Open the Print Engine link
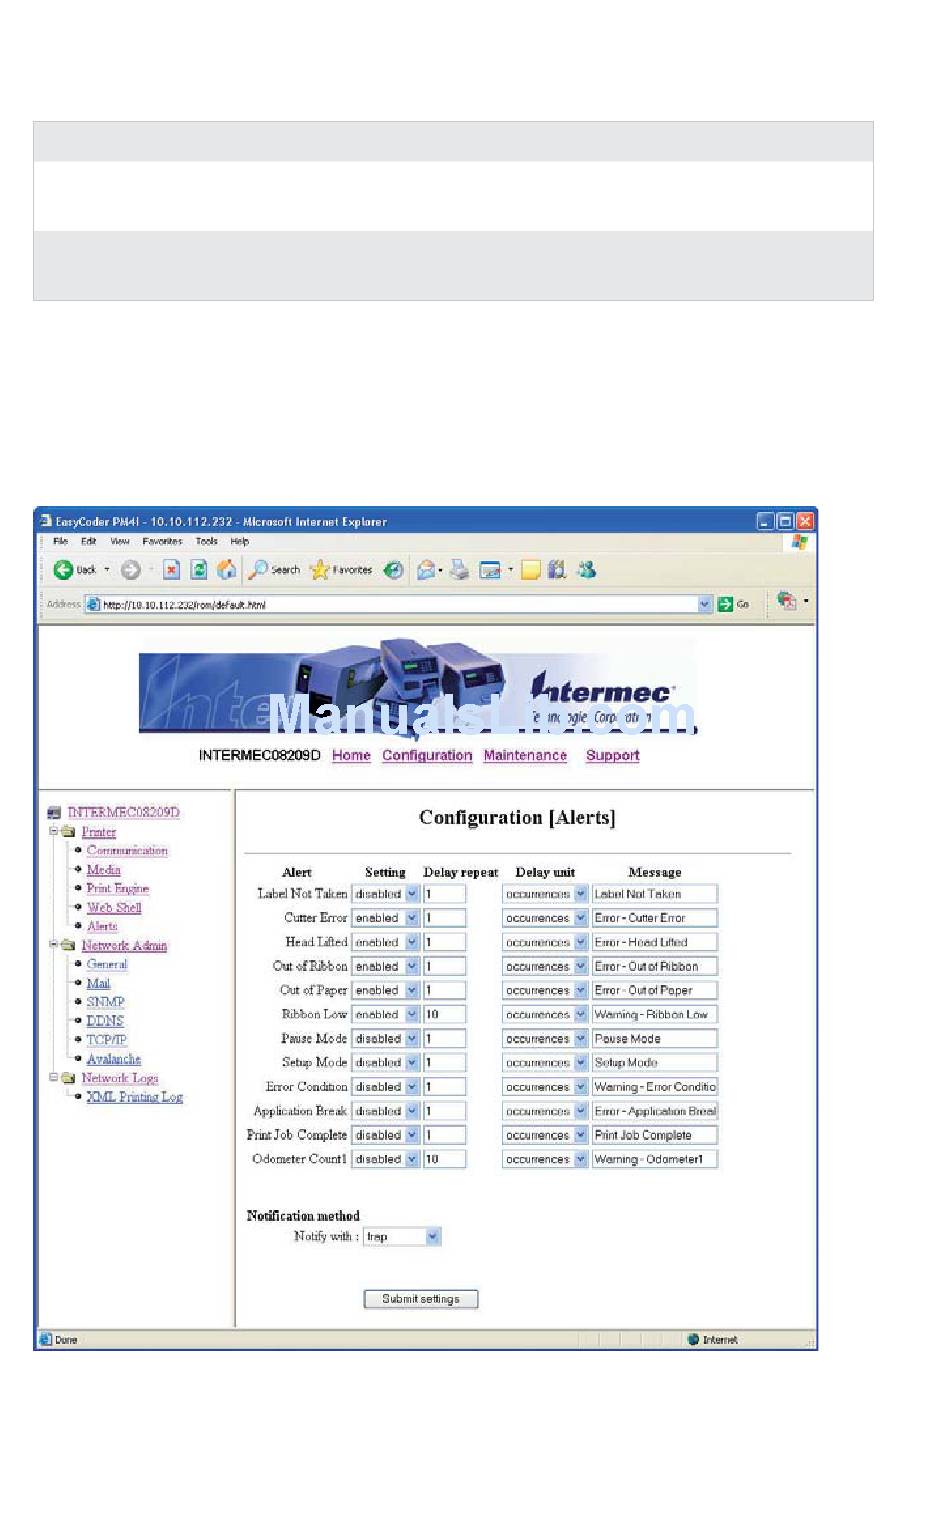The image size is (950, 1538). [x=117, y=888]
